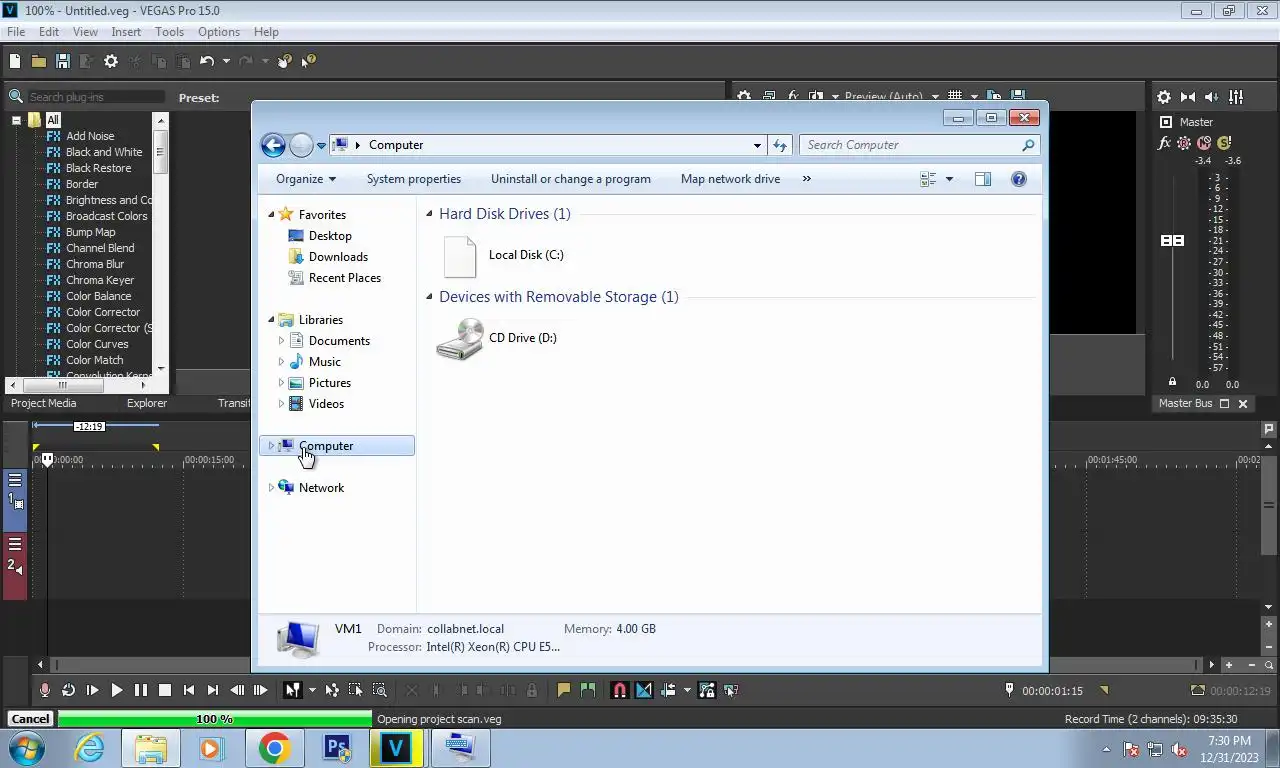Open the What's This help cursor icon
The width and height of the screenshot is (1280, 768).
[308, 61]
